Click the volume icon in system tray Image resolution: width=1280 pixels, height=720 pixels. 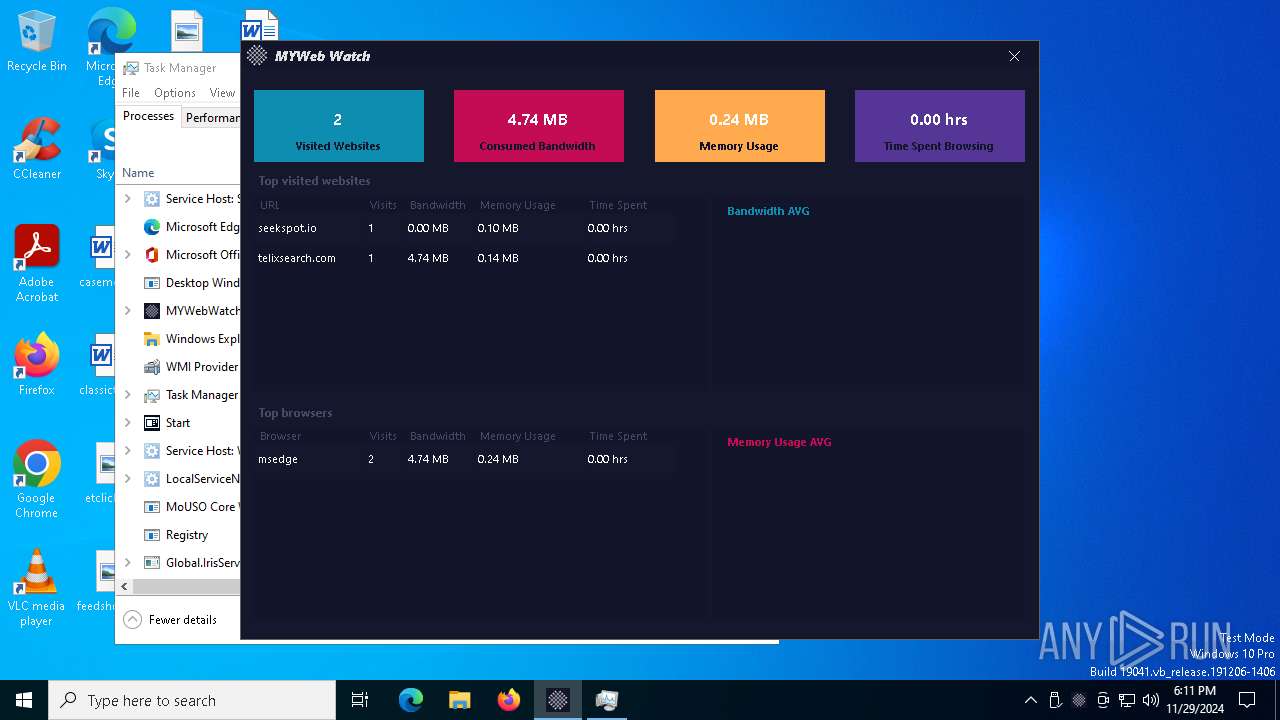[1151, 700]
